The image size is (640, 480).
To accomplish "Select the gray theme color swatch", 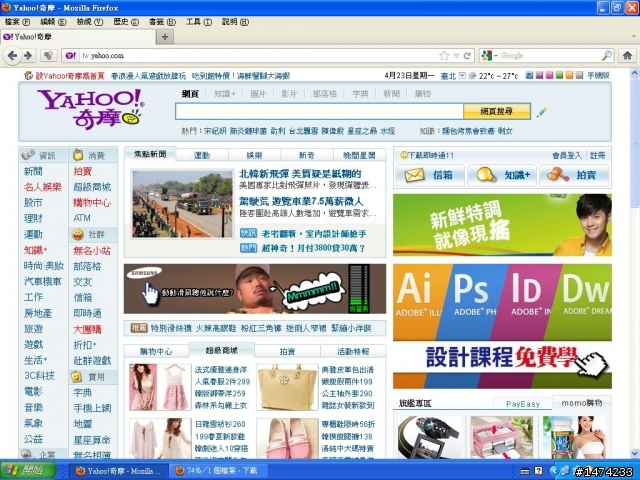I will click(579, 75).
